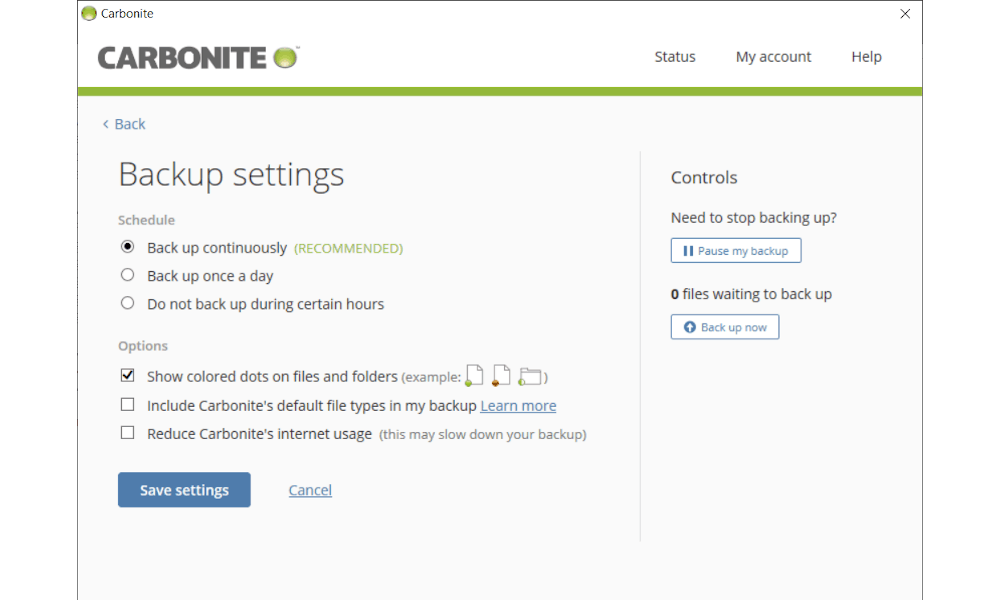This screenshot has height=600, width=1000.
Task: Uncheck Show colored dots on files
Action: click(127, 376)
